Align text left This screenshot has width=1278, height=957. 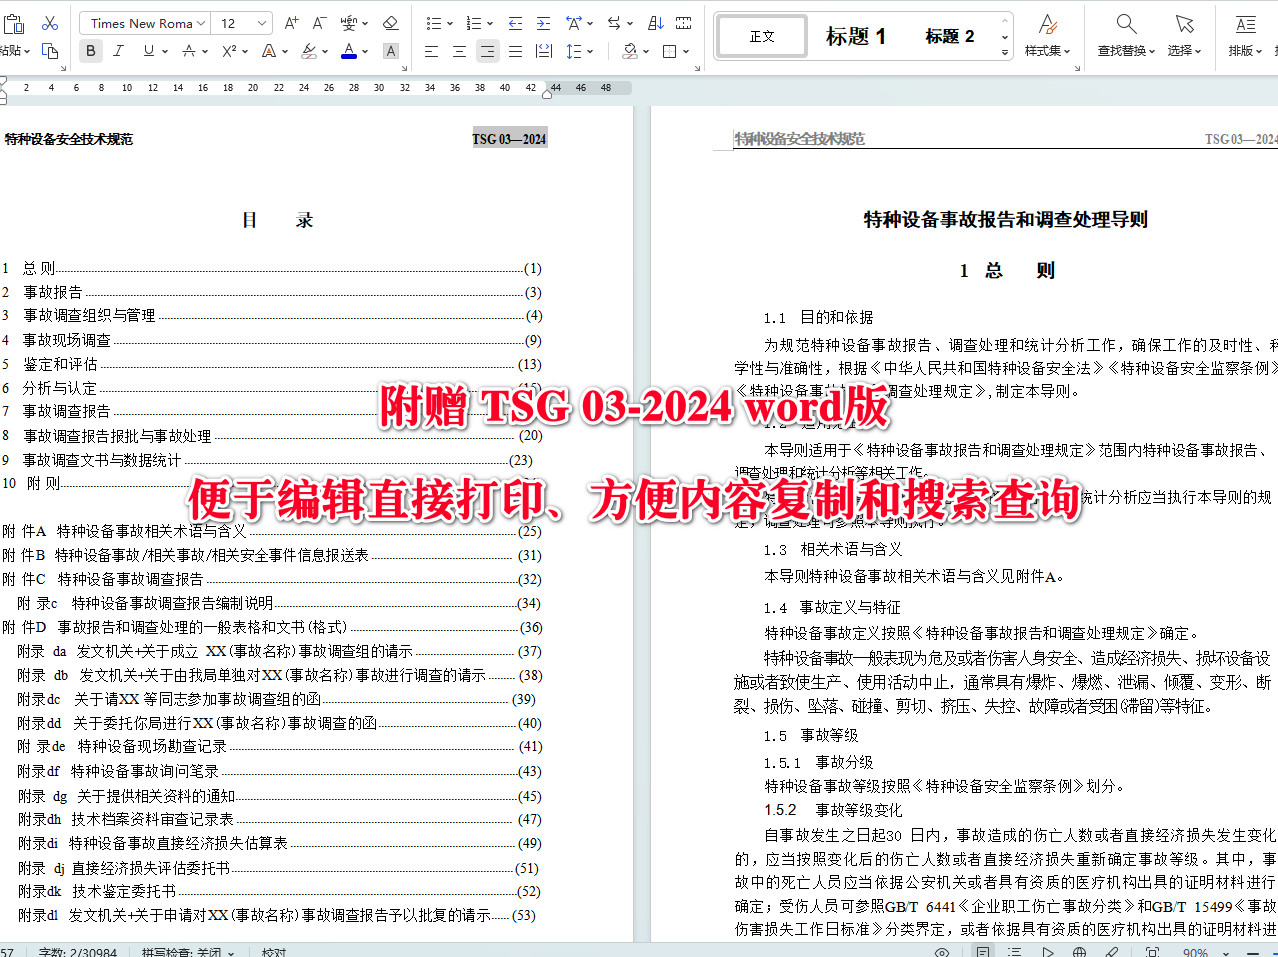point(431,51)
